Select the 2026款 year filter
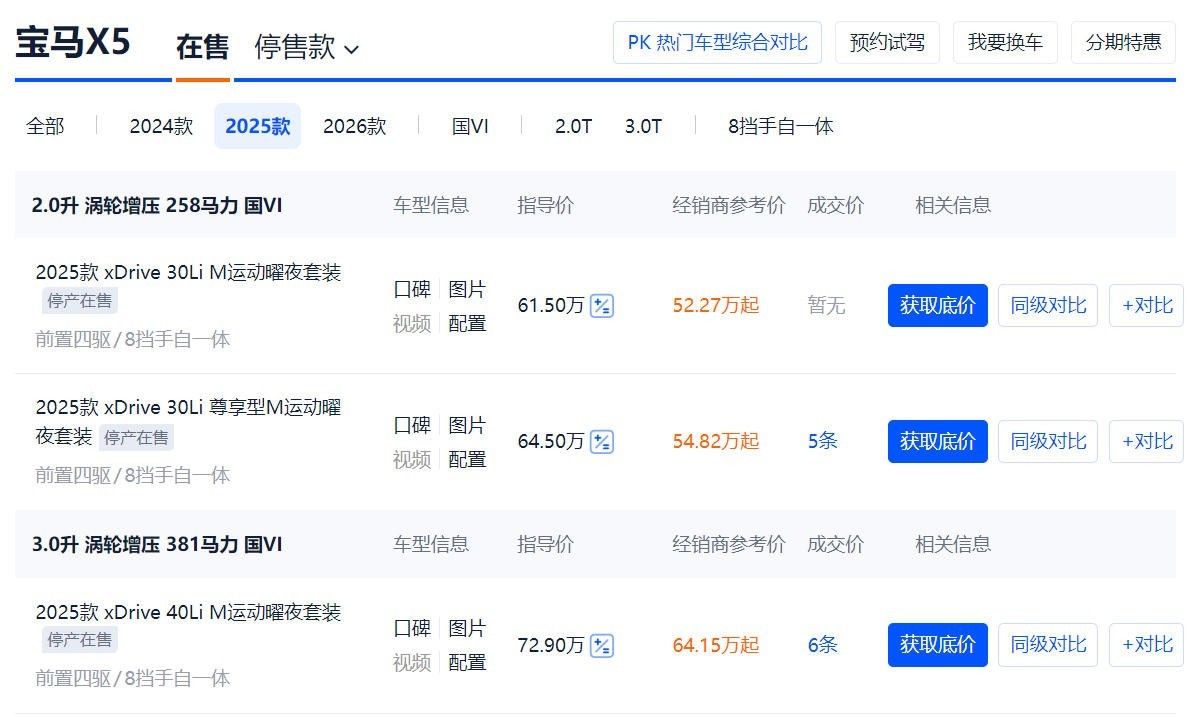 click(x=354, y=126)
